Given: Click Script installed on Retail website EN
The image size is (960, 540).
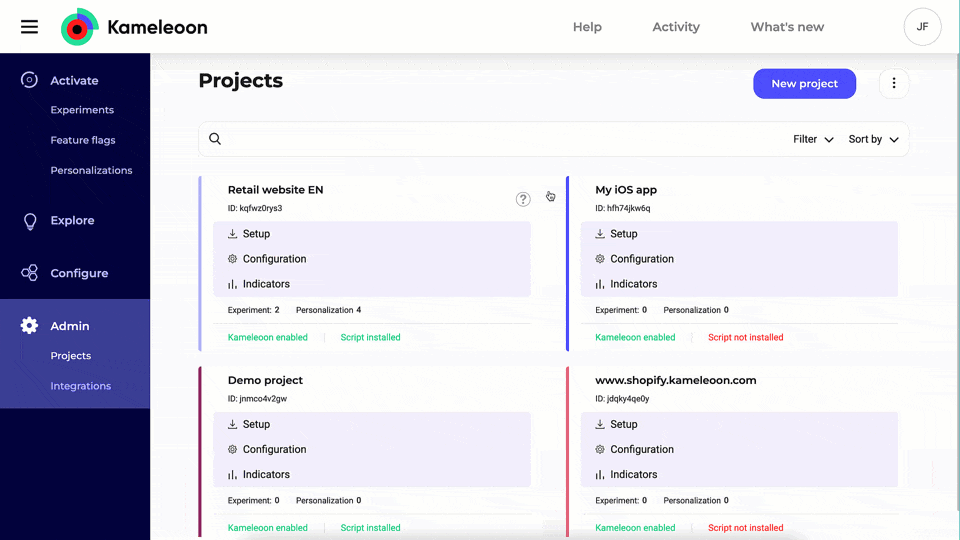Looking at the screenshot, I should [x=370, y=337].
